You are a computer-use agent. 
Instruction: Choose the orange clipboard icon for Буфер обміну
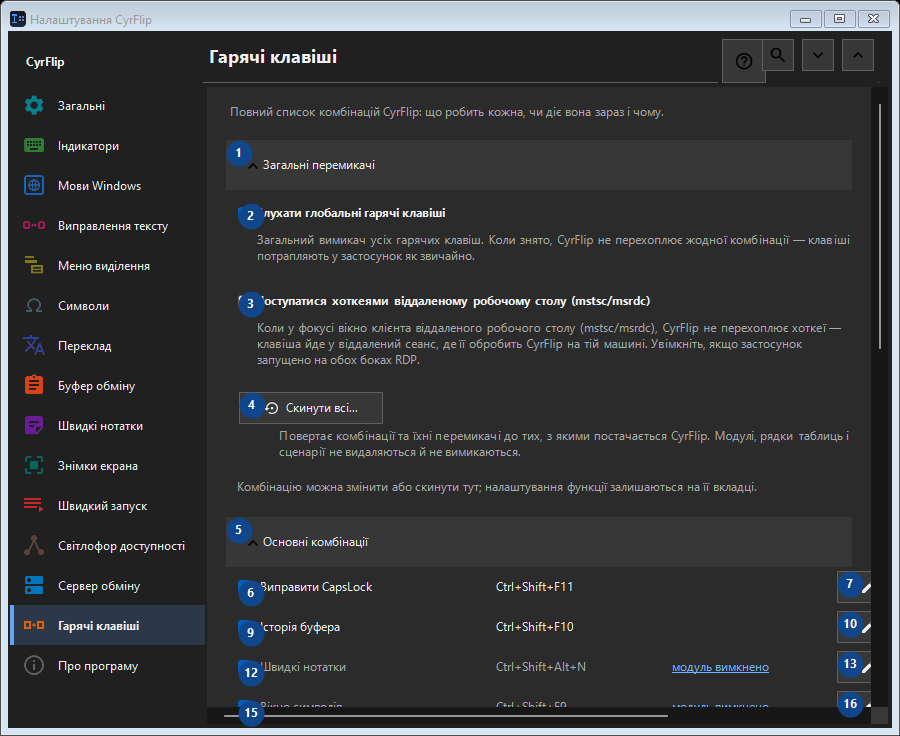click(x=34, y=386)
